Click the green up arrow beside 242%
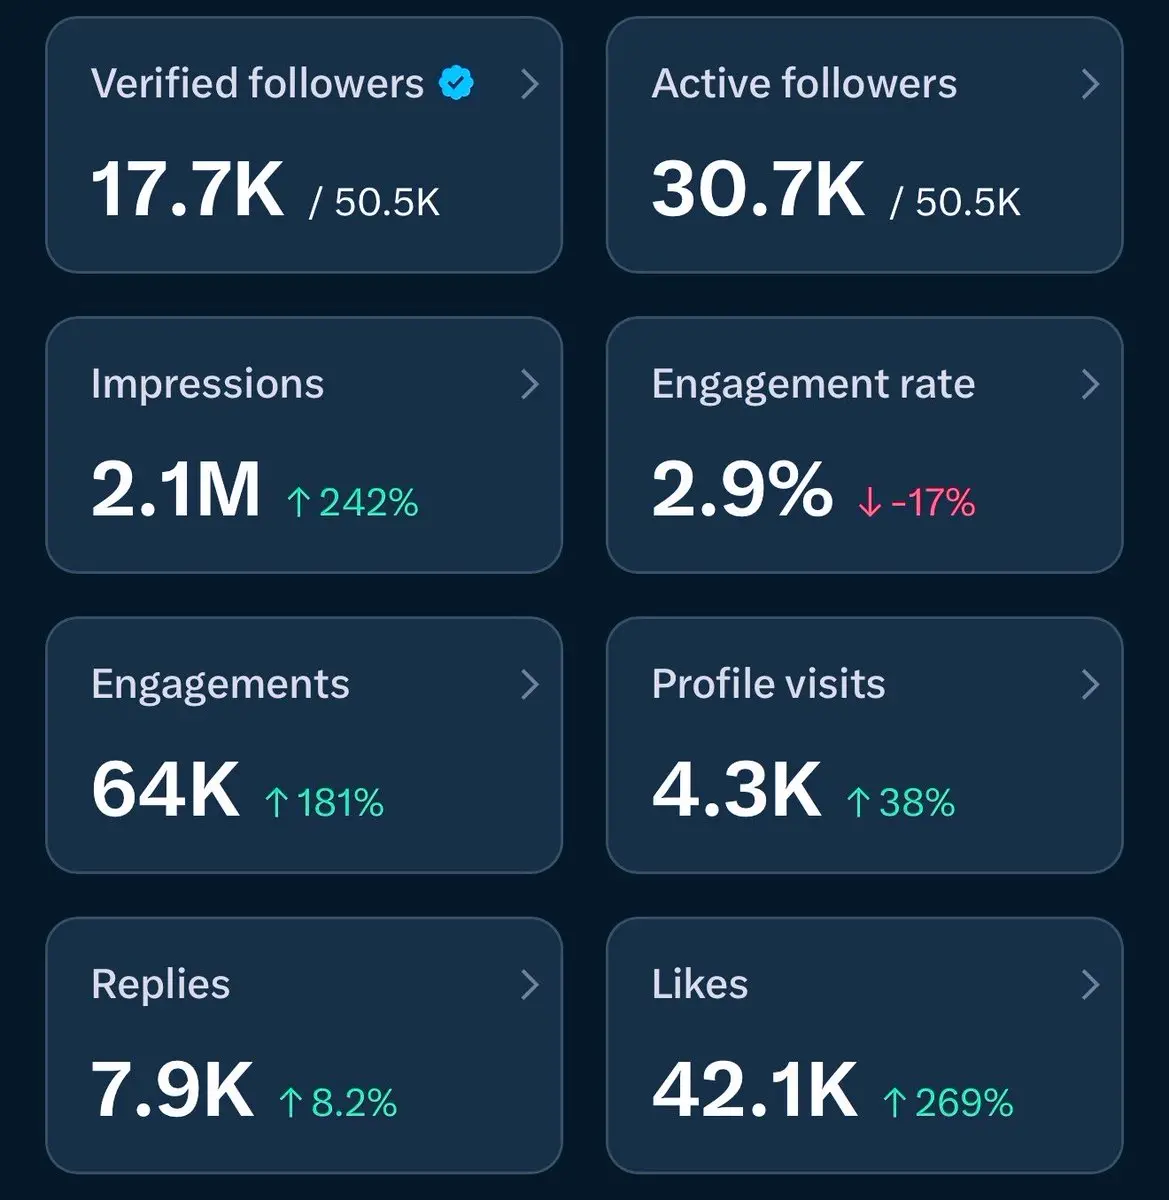 point(298,502)
